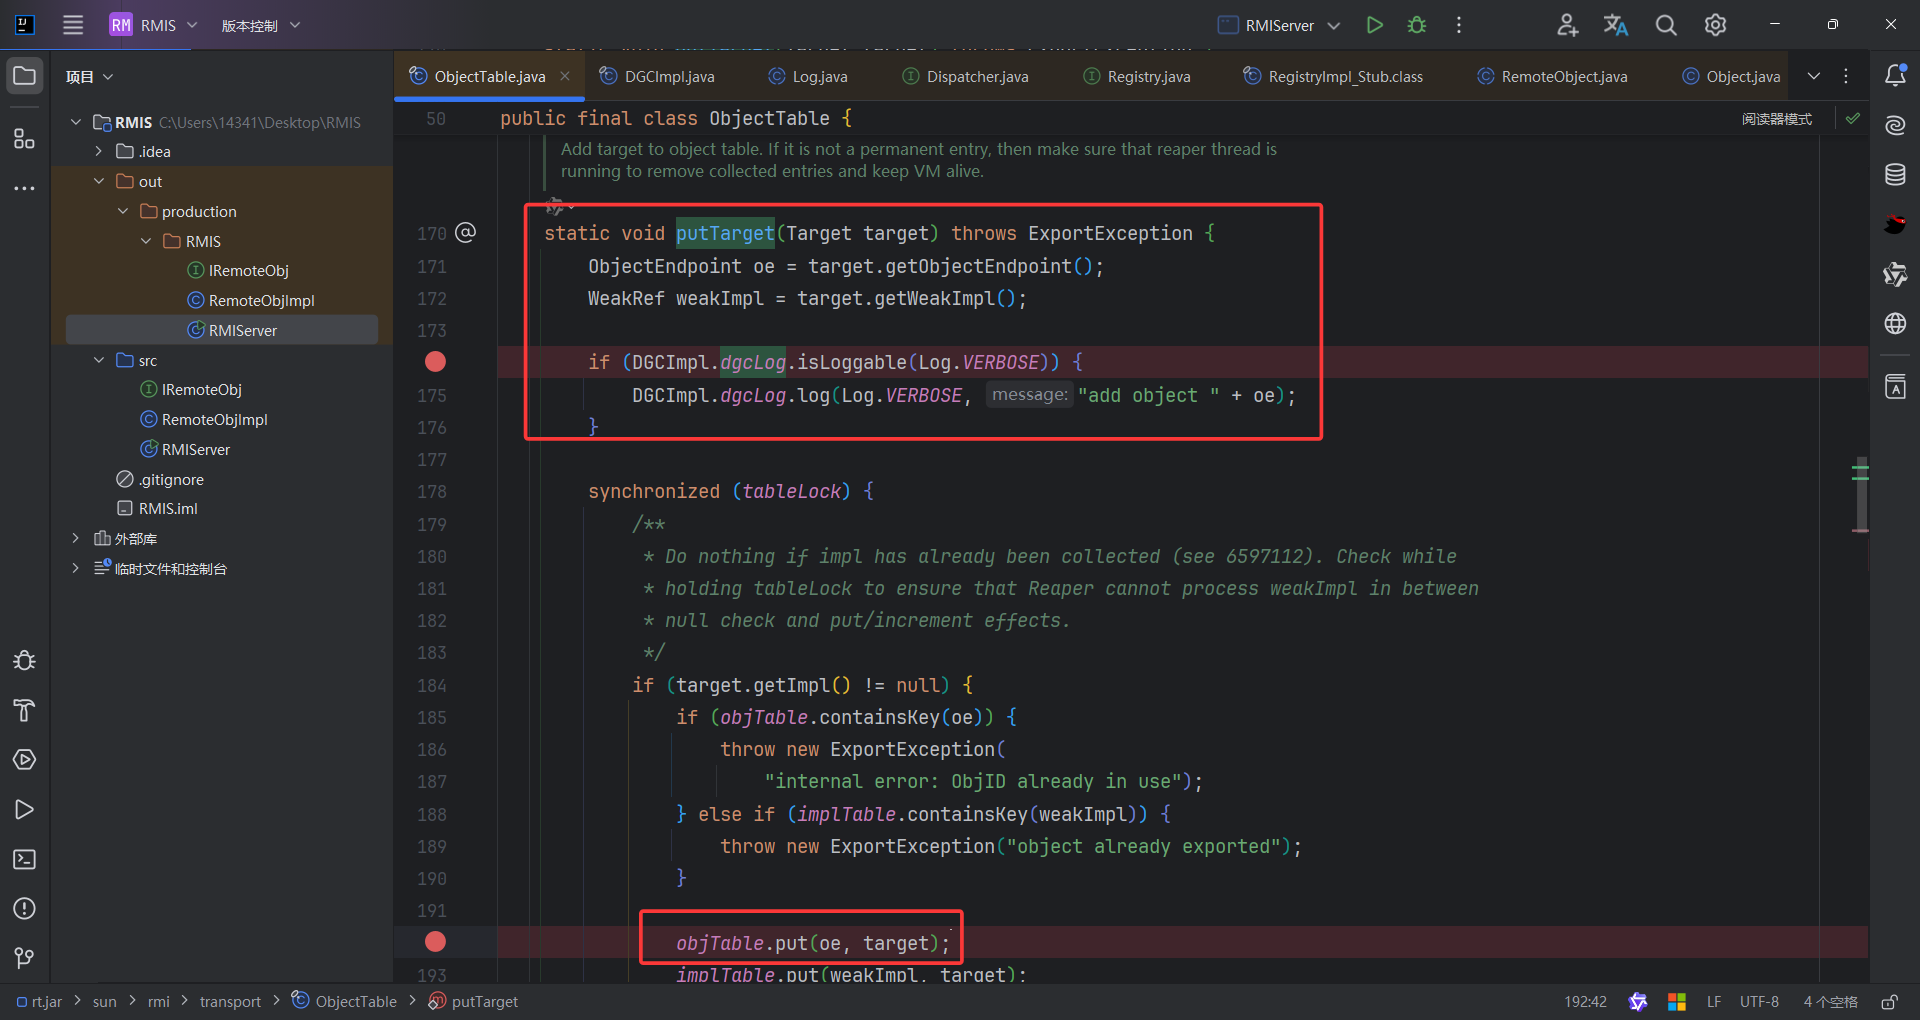The image size is (1920, 1020).
Task: Show hidden editor tabs list
Action: [x=1814, y=76]
